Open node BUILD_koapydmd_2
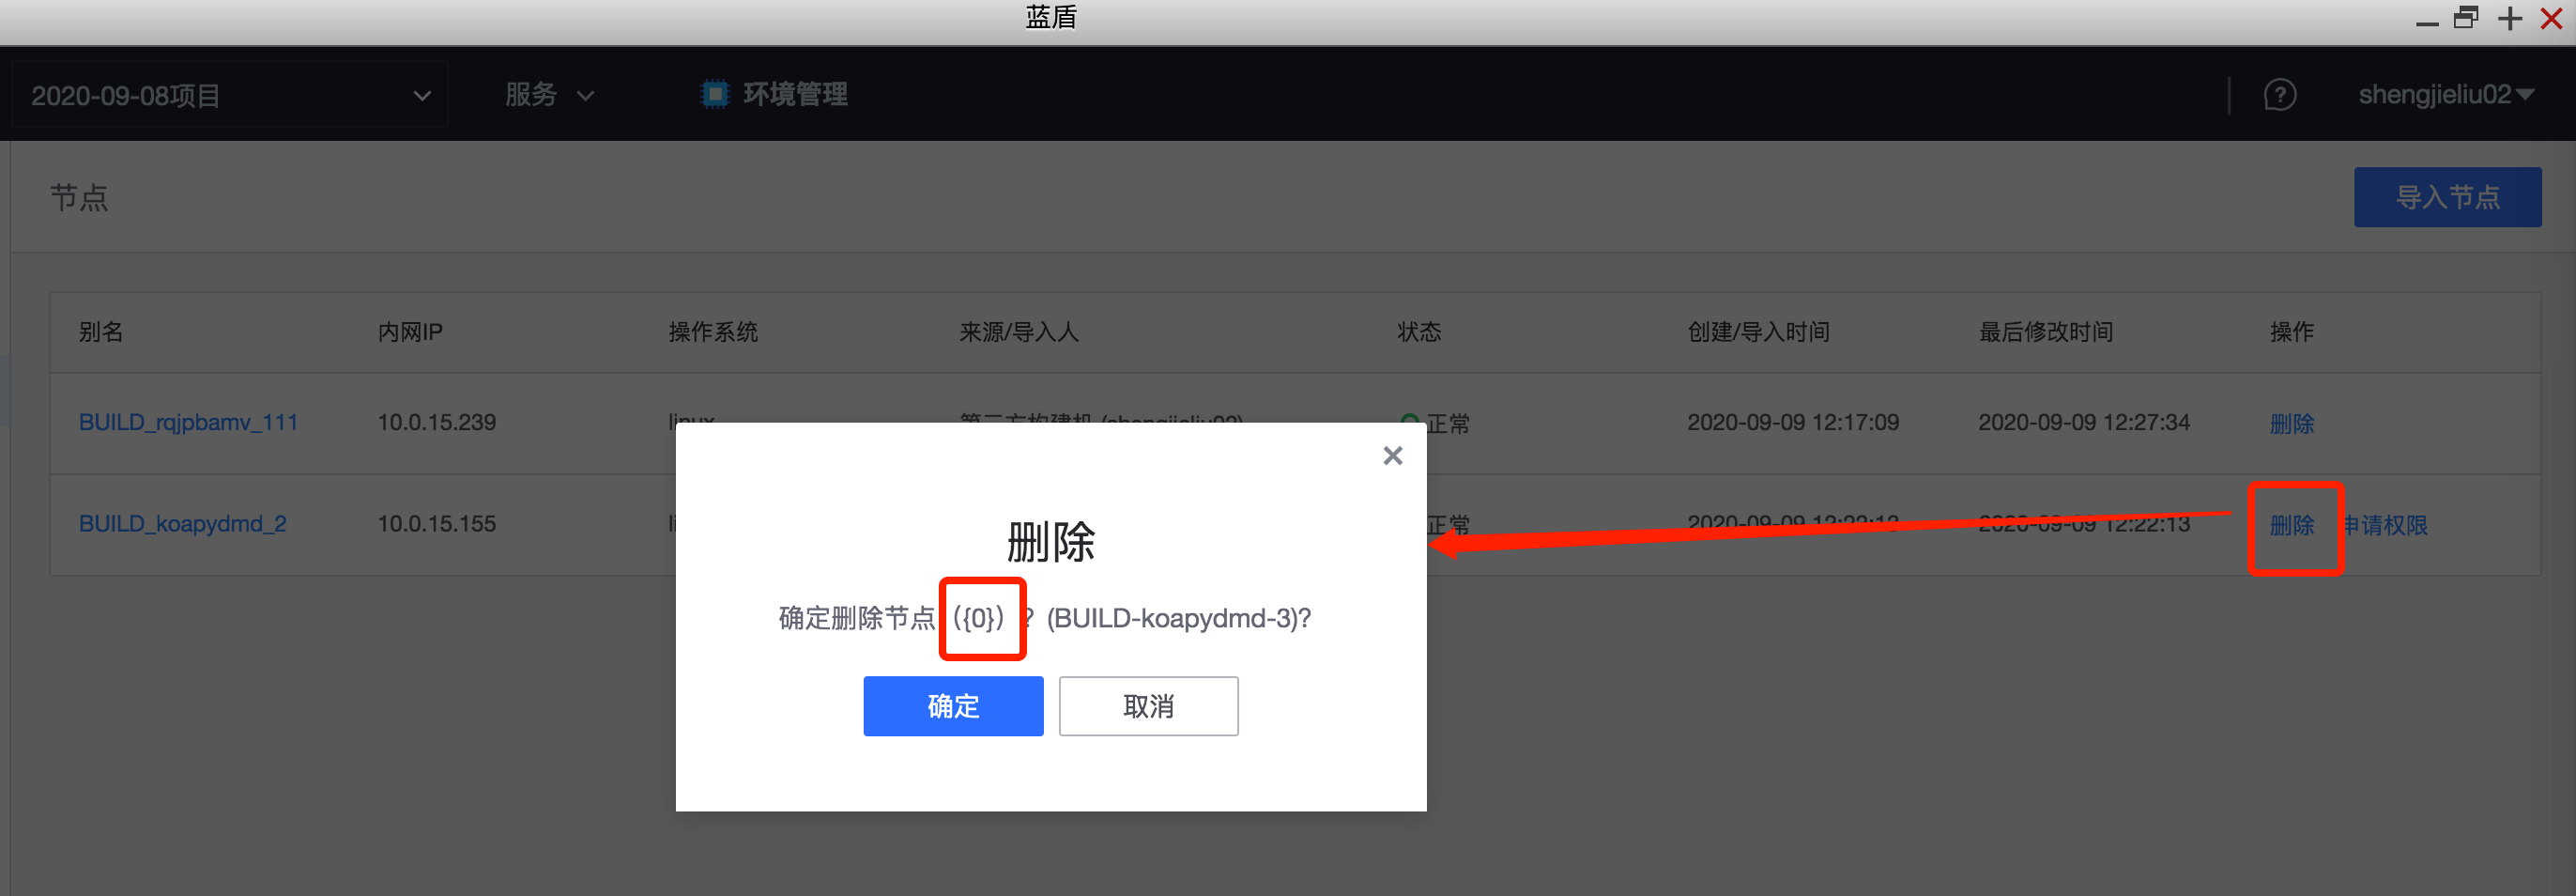Screen dimensions: 2576x896 point(182,523)
